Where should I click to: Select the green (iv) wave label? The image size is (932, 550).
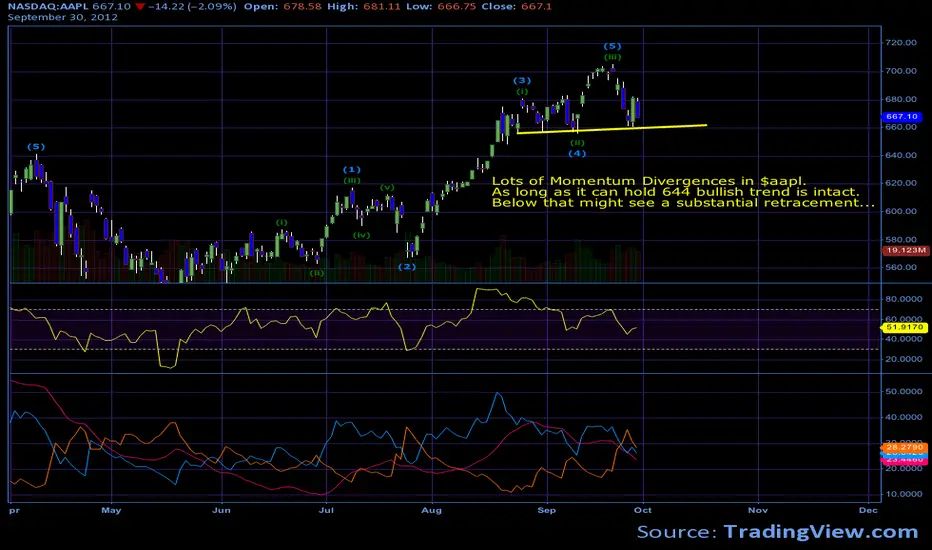[x=361, y=235]
